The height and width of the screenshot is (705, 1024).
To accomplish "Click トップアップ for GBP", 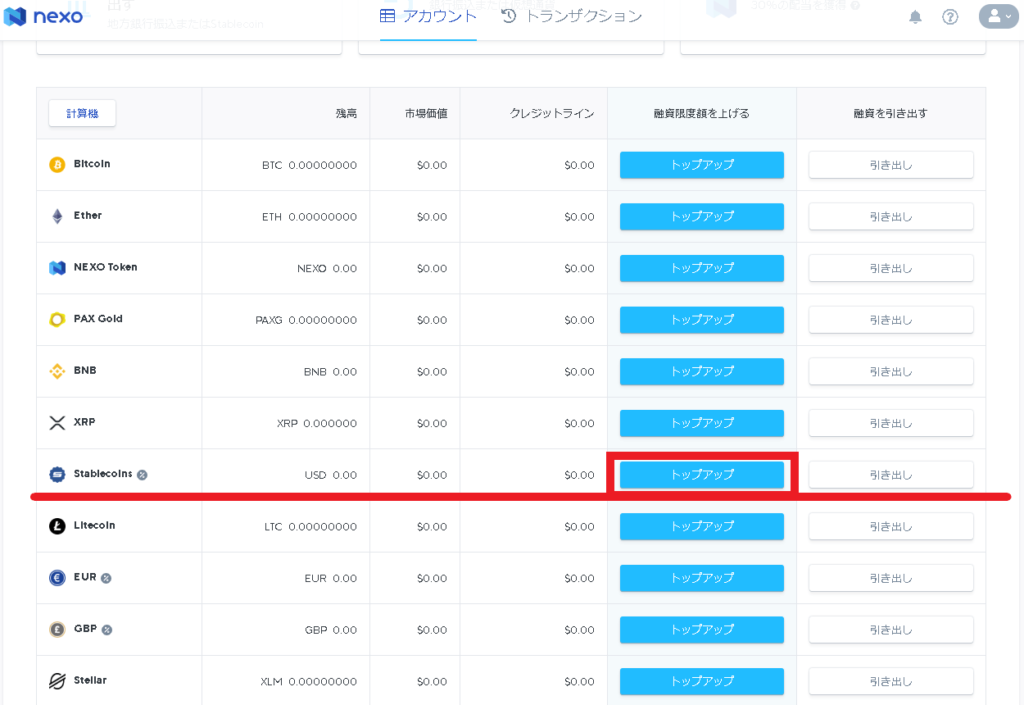I will pyautogui.click(x=702, y=629).
